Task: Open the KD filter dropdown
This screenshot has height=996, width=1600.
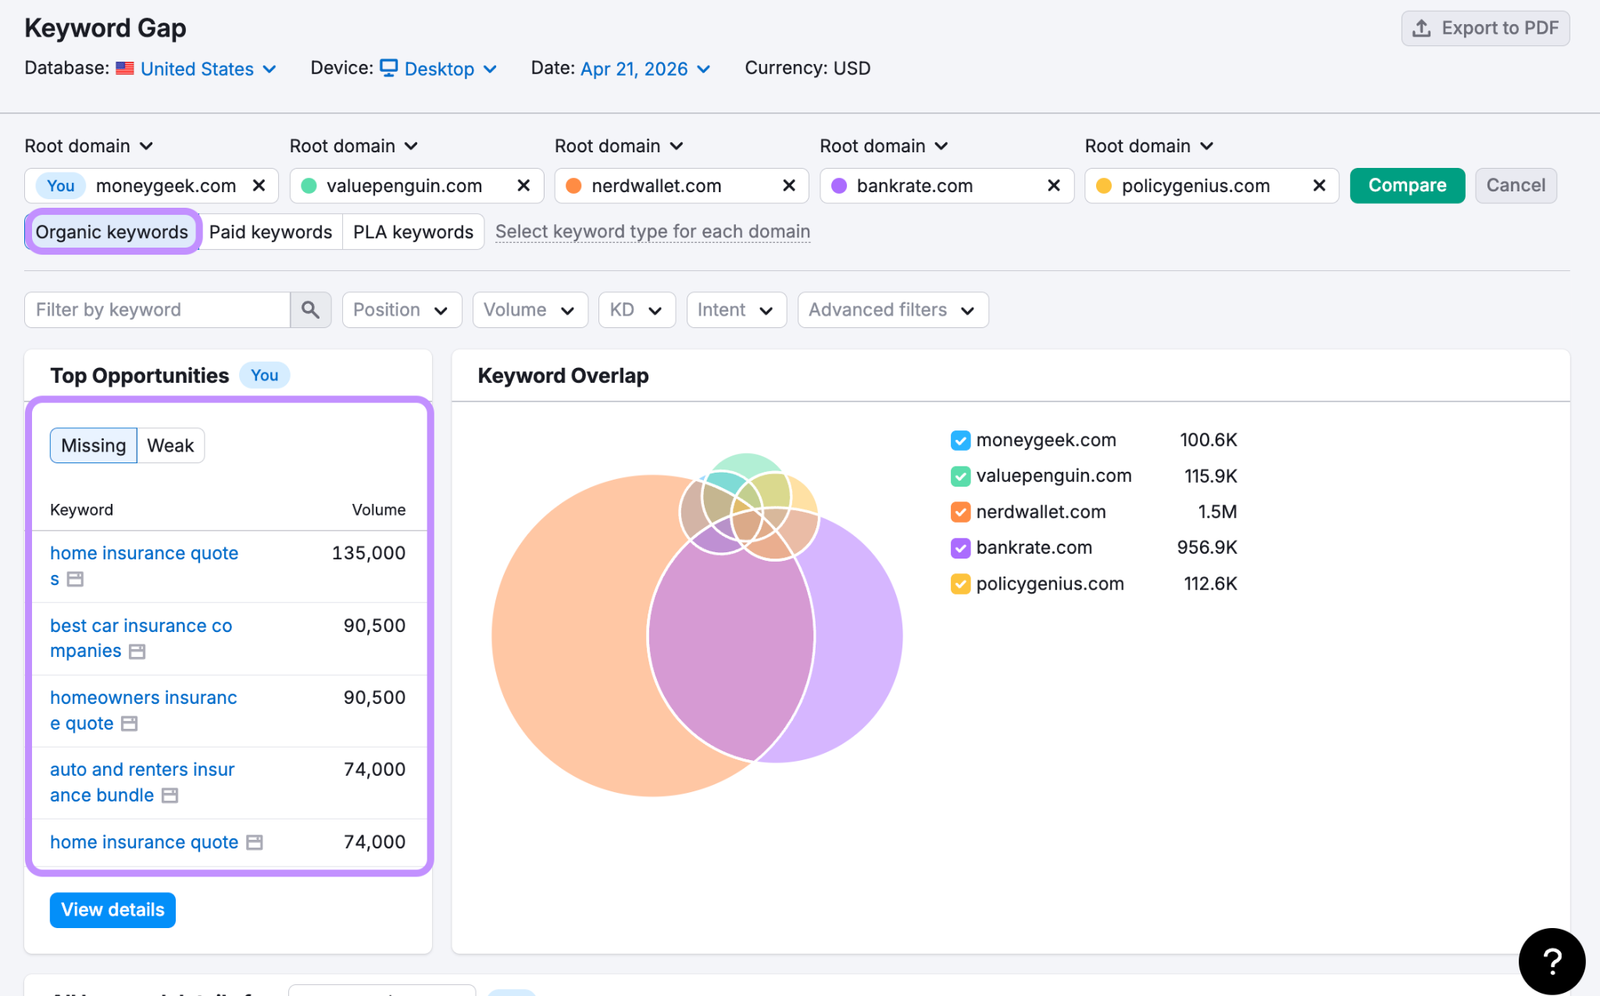Action: click(636, 310)
